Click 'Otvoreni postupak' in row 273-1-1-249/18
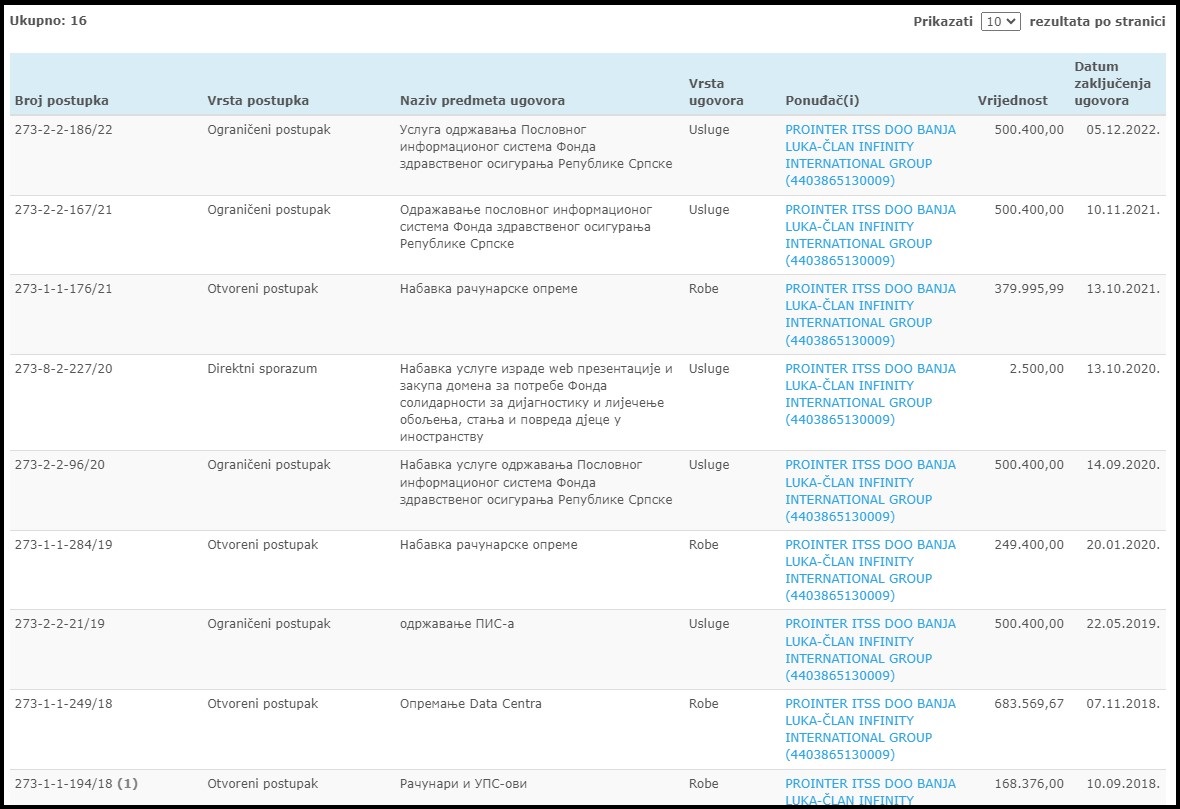This screenshot has width=1180, height=809. (263, 704)
